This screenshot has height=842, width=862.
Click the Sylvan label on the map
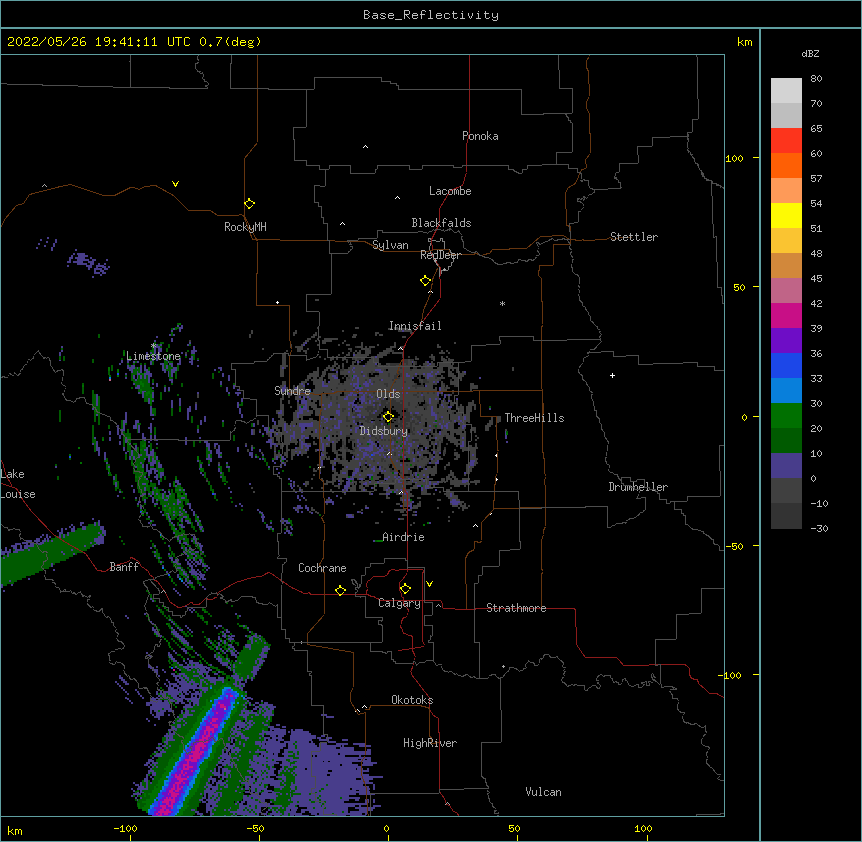[x=390, y=245]
